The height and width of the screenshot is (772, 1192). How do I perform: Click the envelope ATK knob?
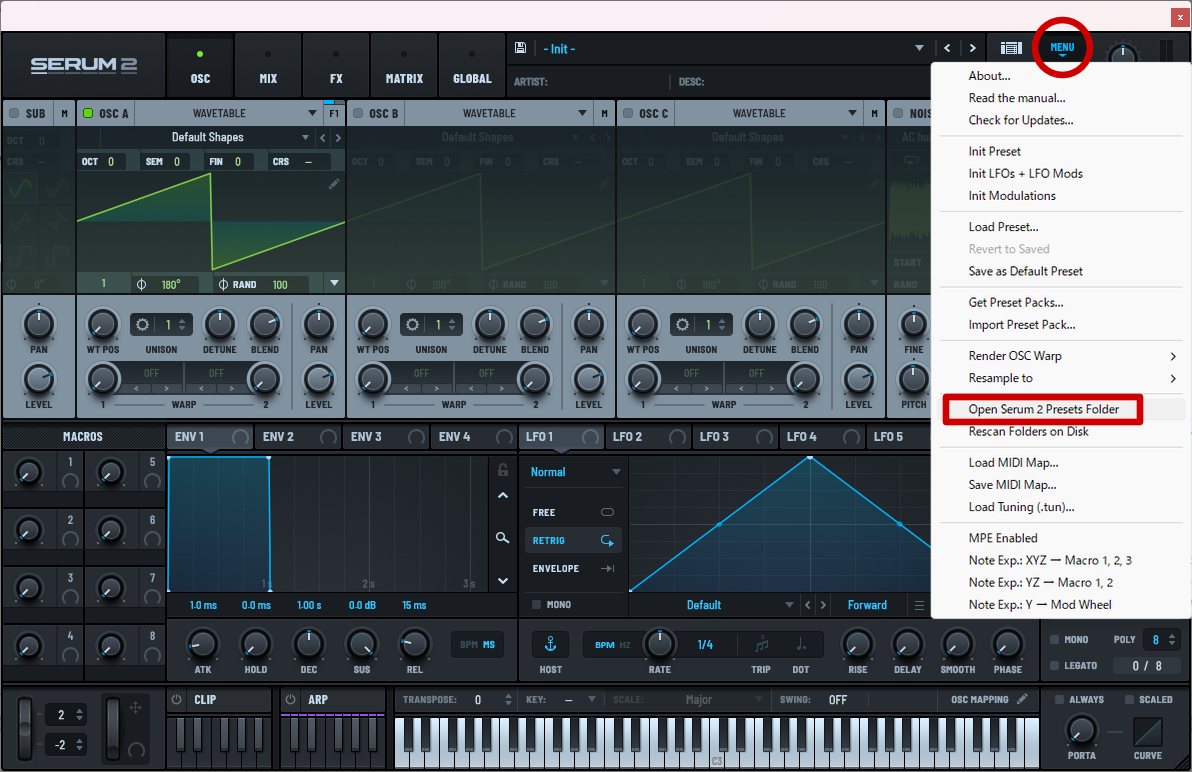pos(202,644)
